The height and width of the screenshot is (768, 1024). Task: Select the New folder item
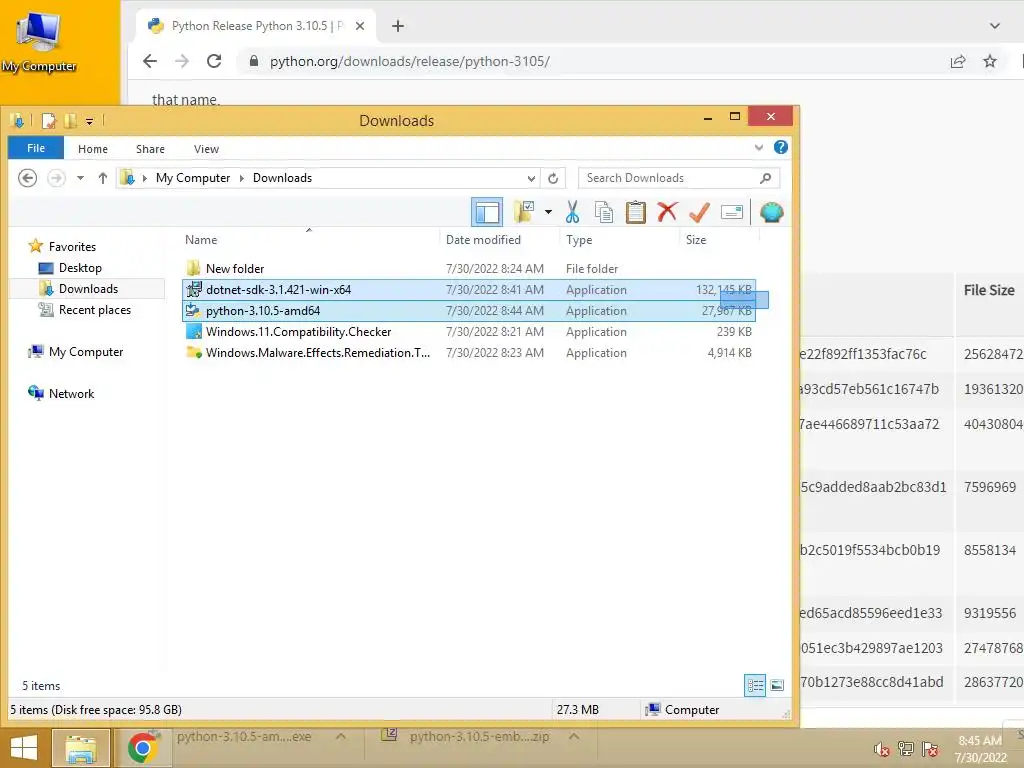469,268
